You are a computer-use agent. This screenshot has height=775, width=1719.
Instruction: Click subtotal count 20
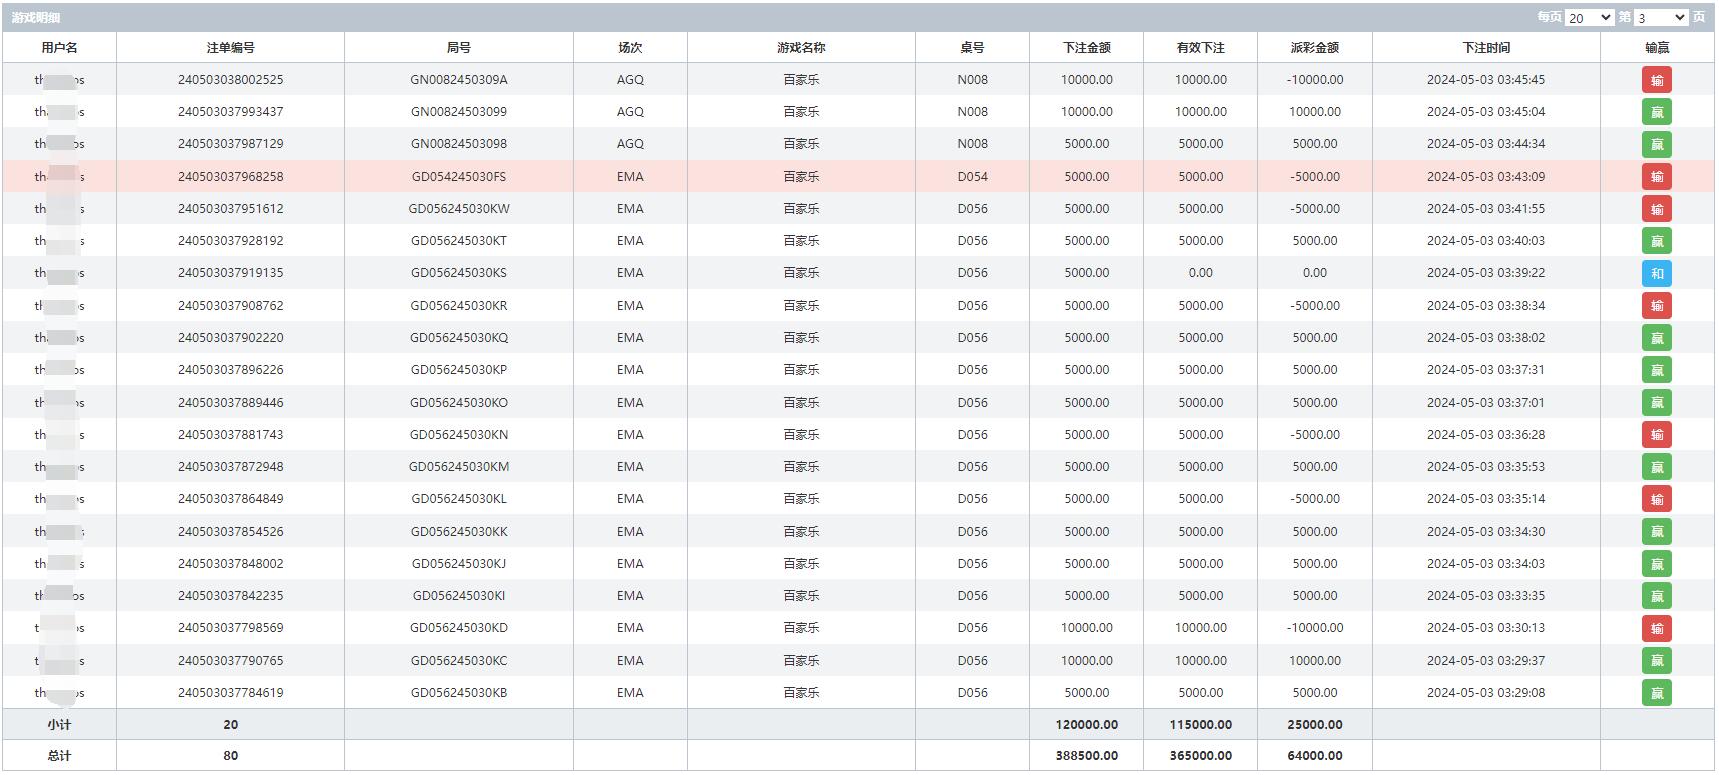click(x=230, y=725)
